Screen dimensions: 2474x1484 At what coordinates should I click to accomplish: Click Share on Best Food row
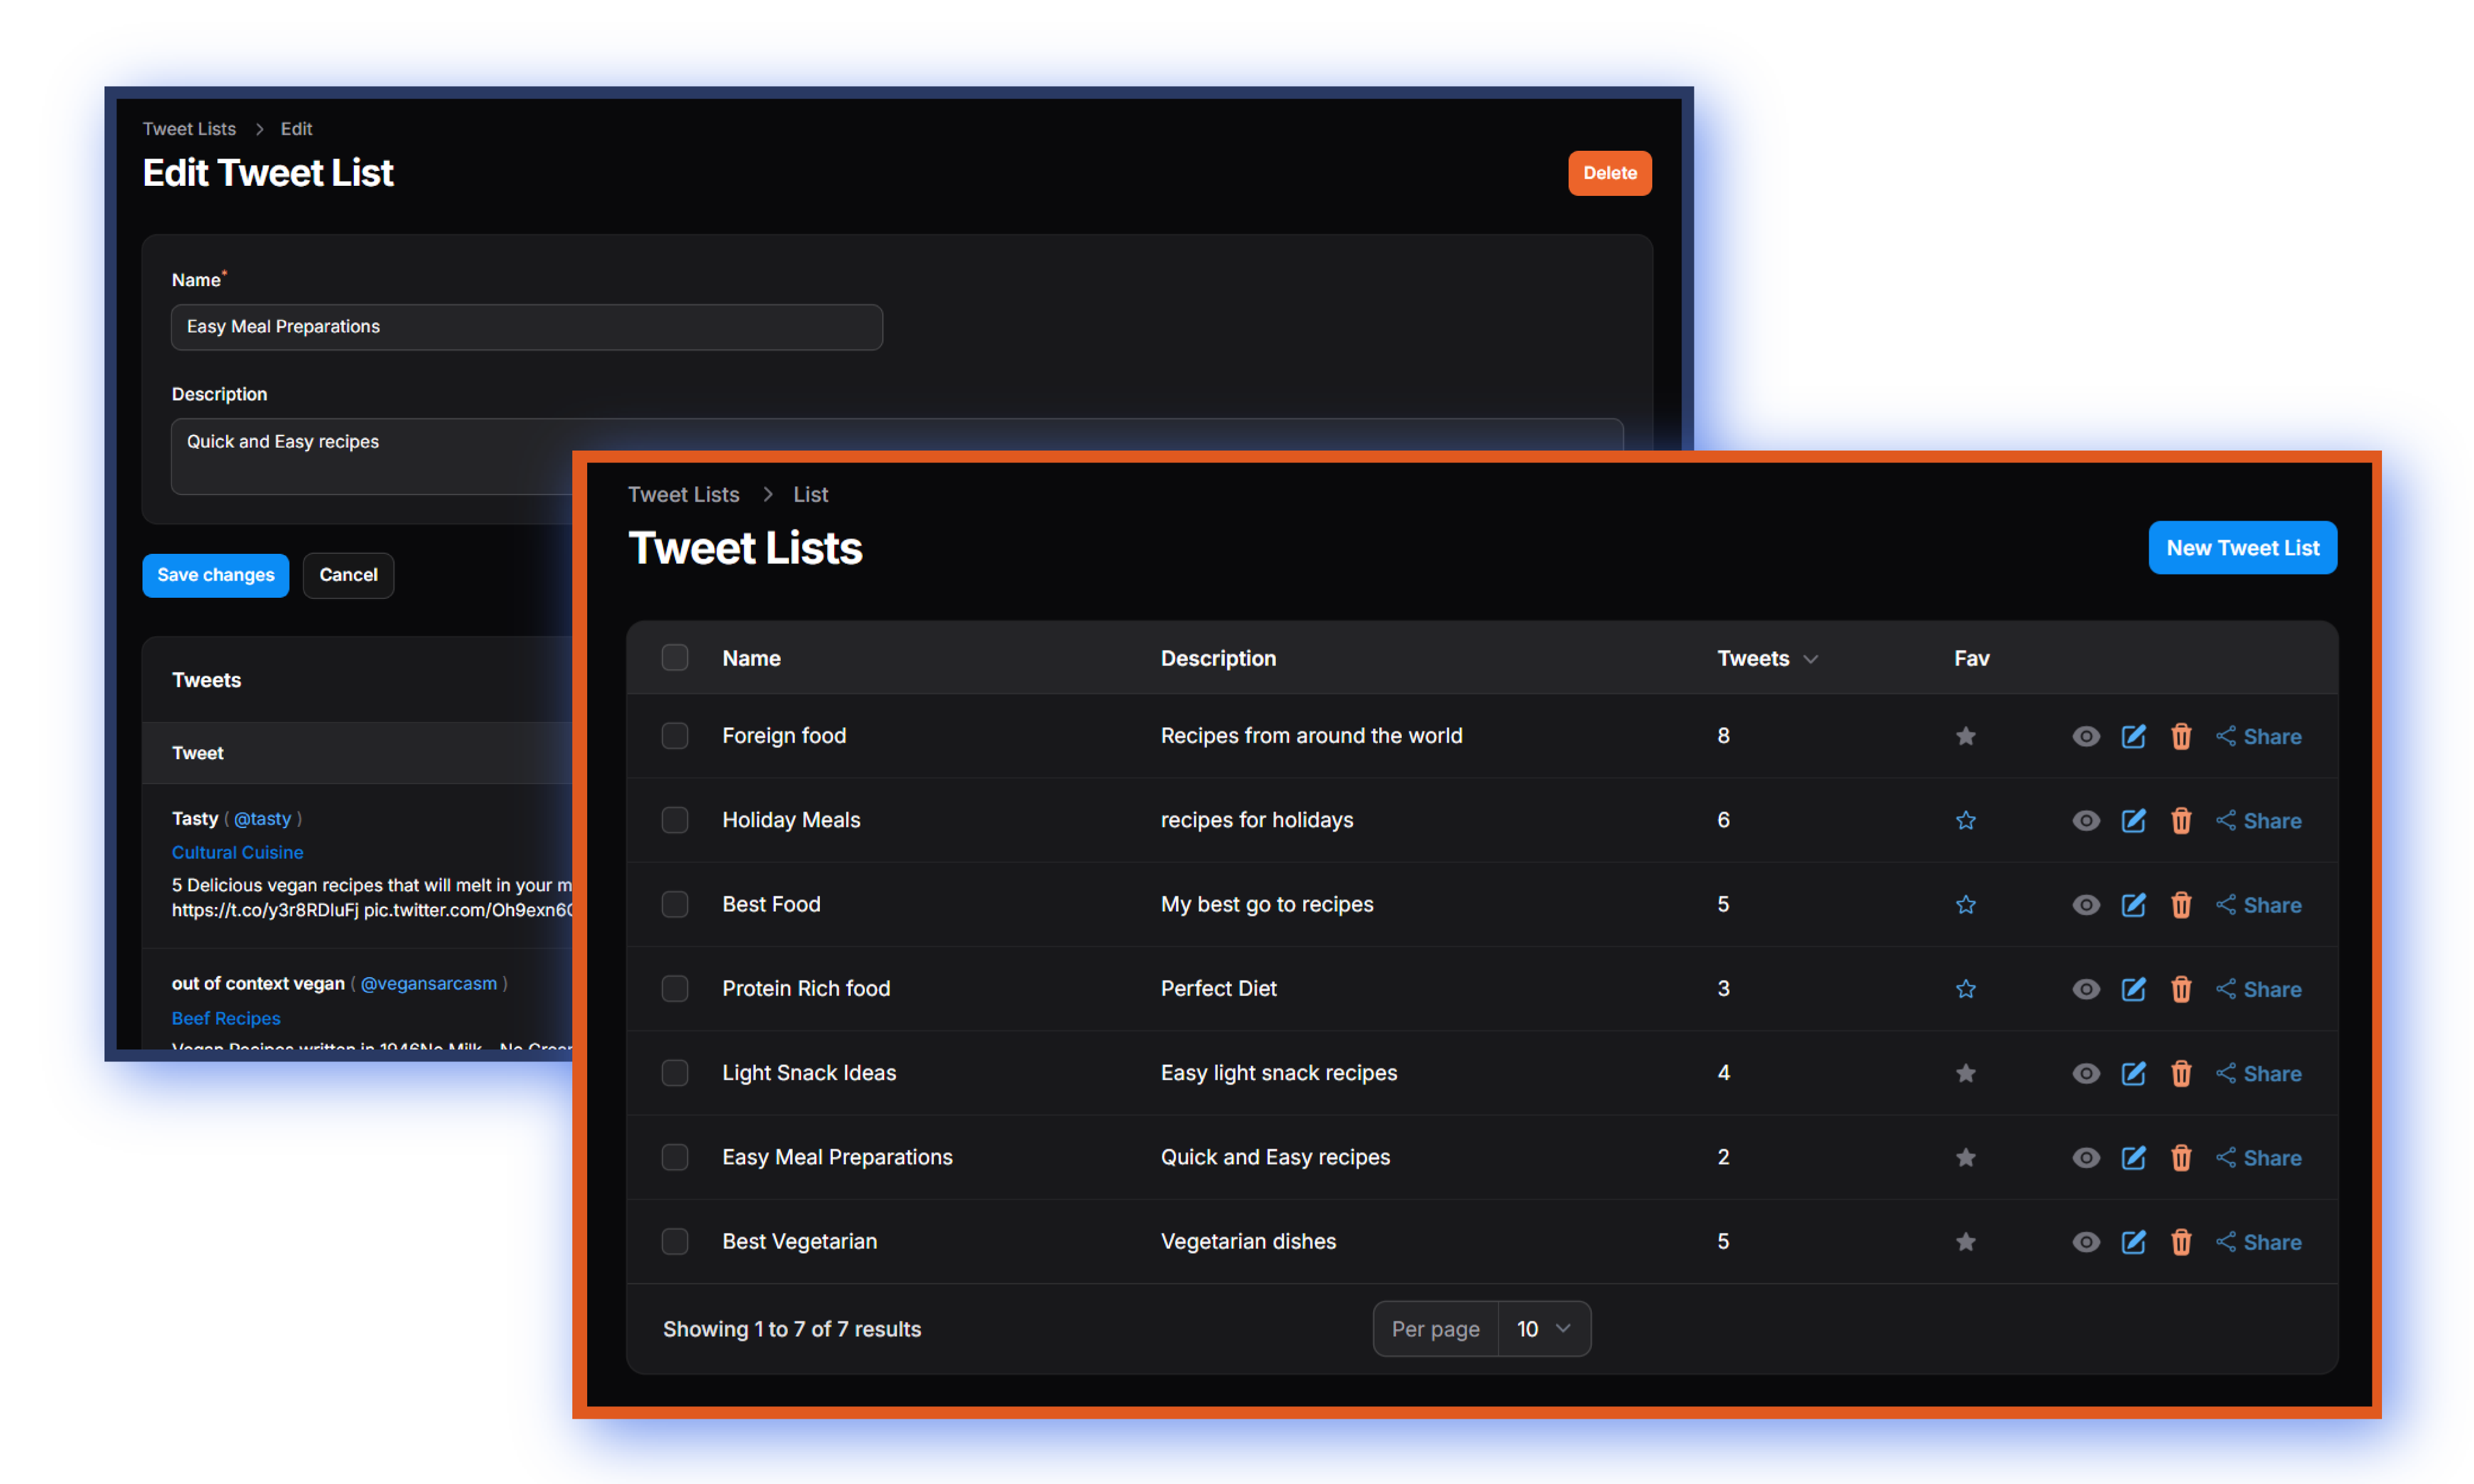2258,904
